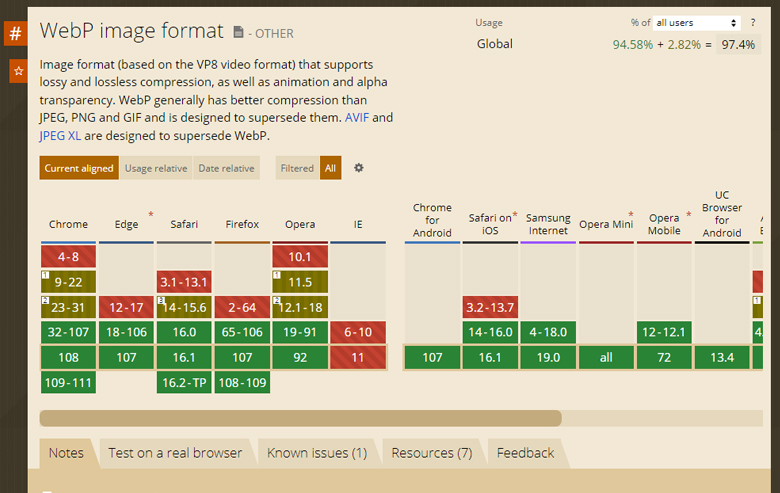Select IE 11 cell
780x493 pixels.
click(x=358, y=358)
